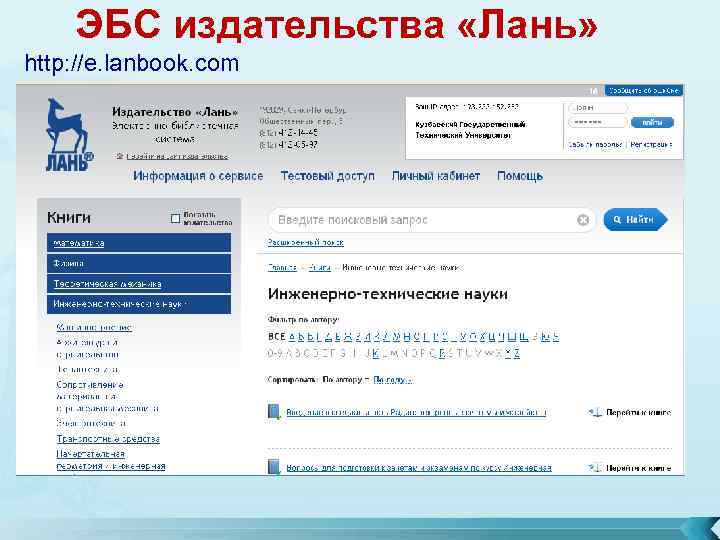Focus the password input field
This screenshot has height=540, width=720.
597,122
